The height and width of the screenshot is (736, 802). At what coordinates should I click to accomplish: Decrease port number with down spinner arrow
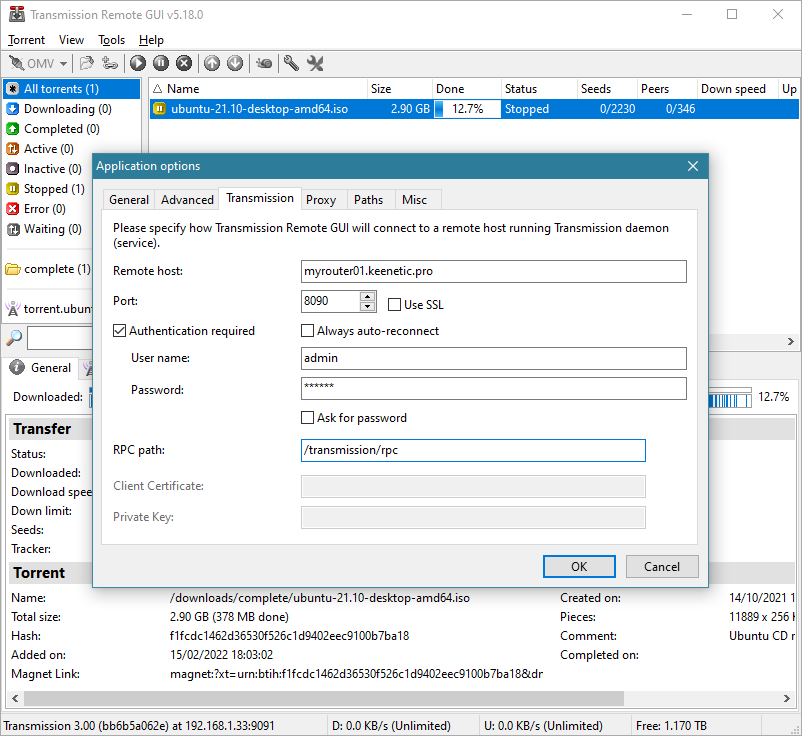368,307
